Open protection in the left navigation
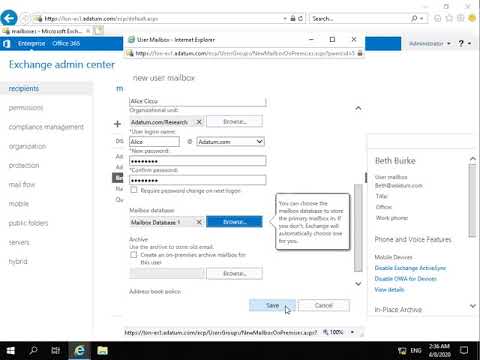The width and height of the screenshot is (480, 360). [24, 165]
